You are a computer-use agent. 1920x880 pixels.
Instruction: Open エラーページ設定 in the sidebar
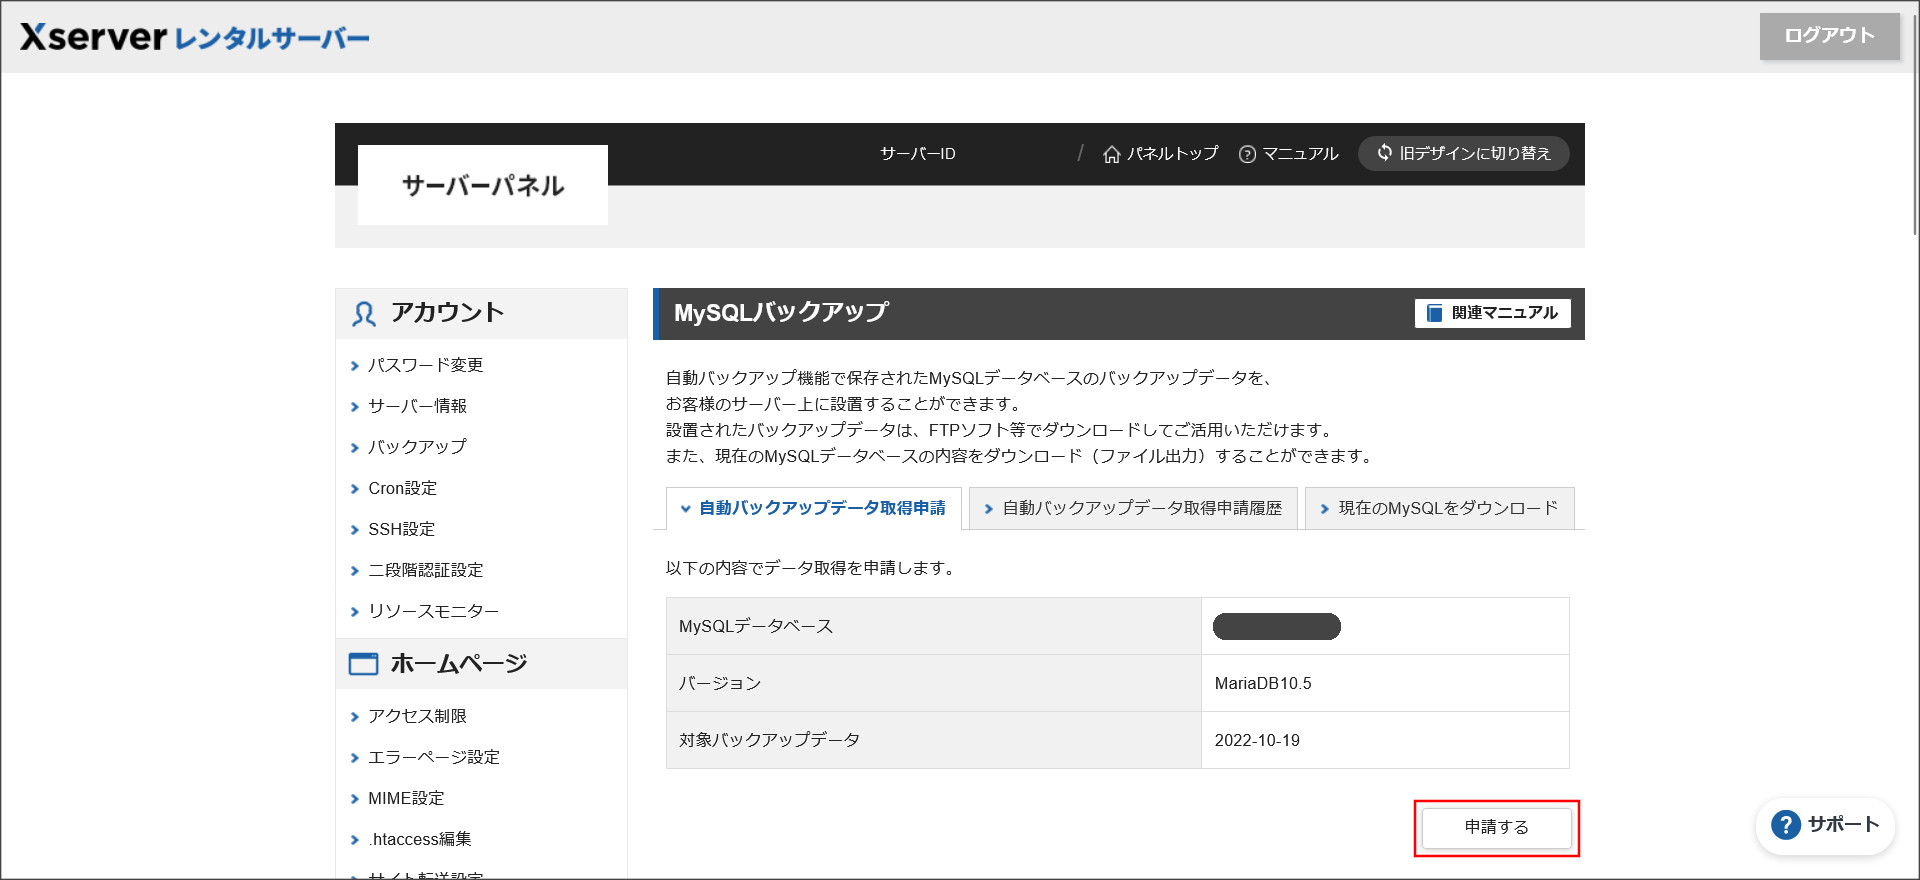tap(434, 757)
